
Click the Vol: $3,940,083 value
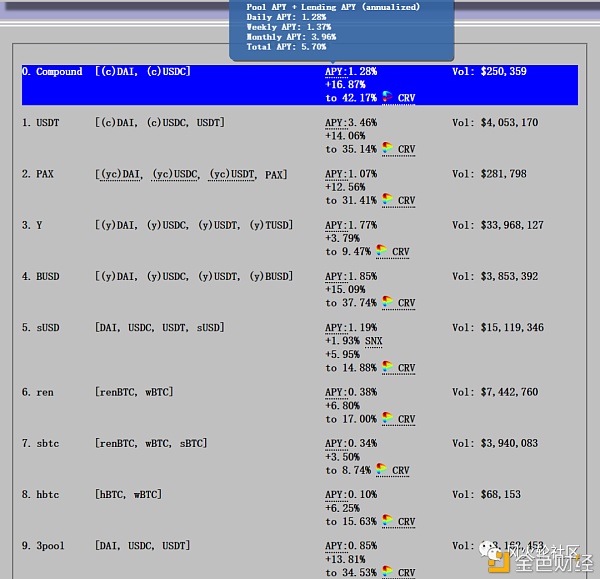pos(495,444)
